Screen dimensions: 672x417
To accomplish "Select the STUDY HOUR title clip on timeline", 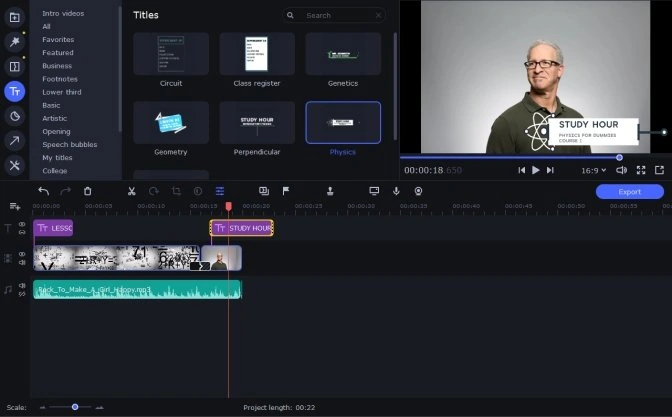I will click(242, 228).
